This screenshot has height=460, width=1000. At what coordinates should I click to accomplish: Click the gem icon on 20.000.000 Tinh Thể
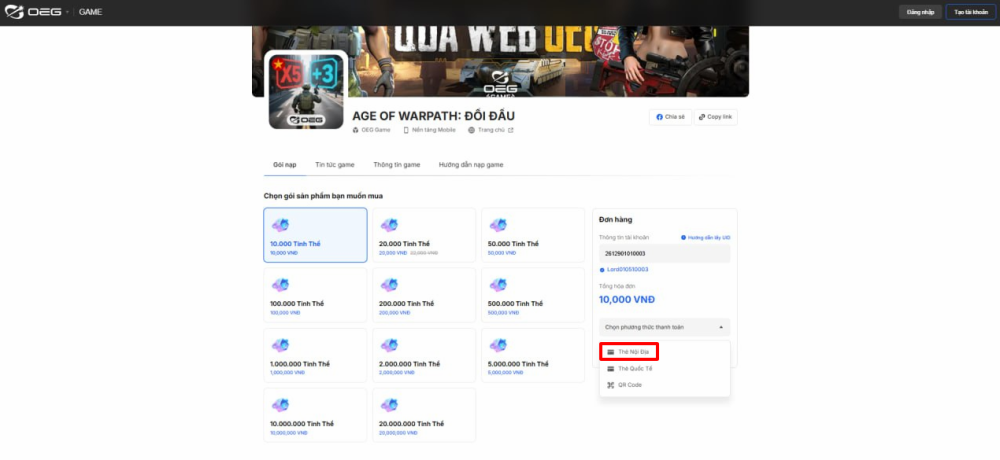pos(389,405)
